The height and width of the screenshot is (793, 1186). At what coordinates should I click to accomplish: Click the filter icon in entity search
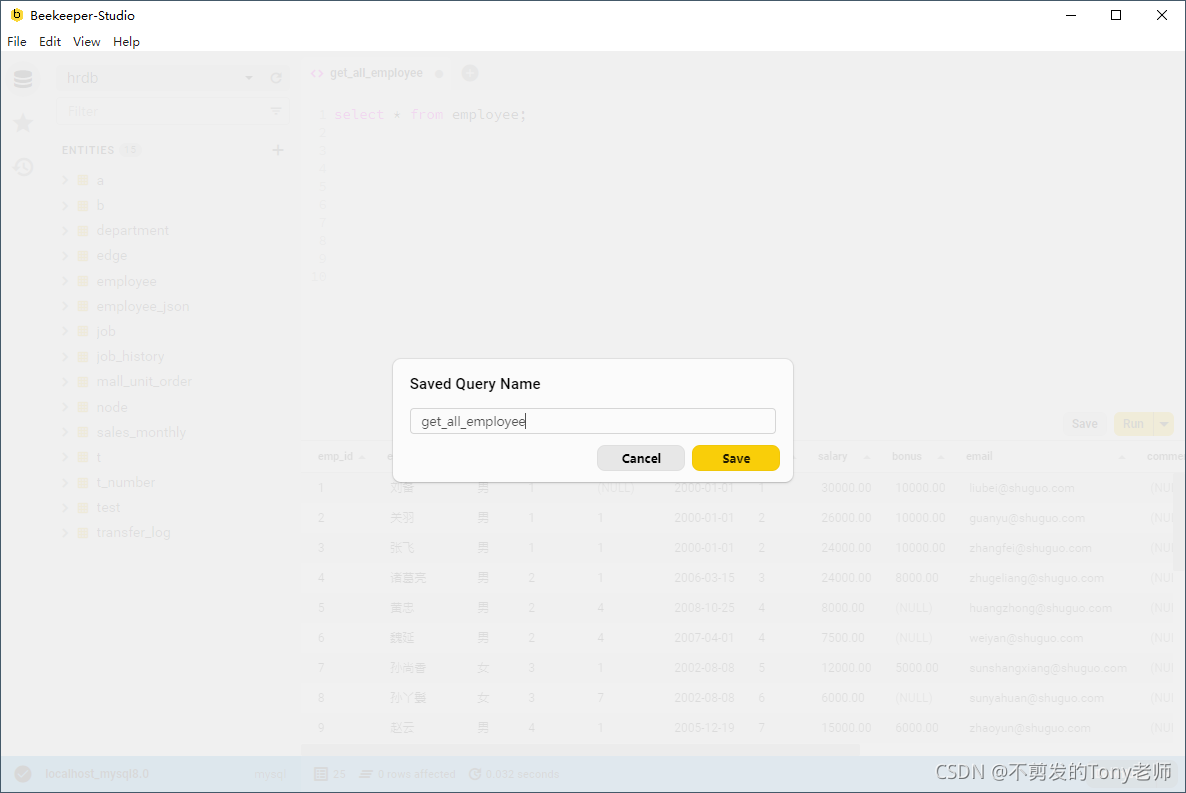coord(276,111)
